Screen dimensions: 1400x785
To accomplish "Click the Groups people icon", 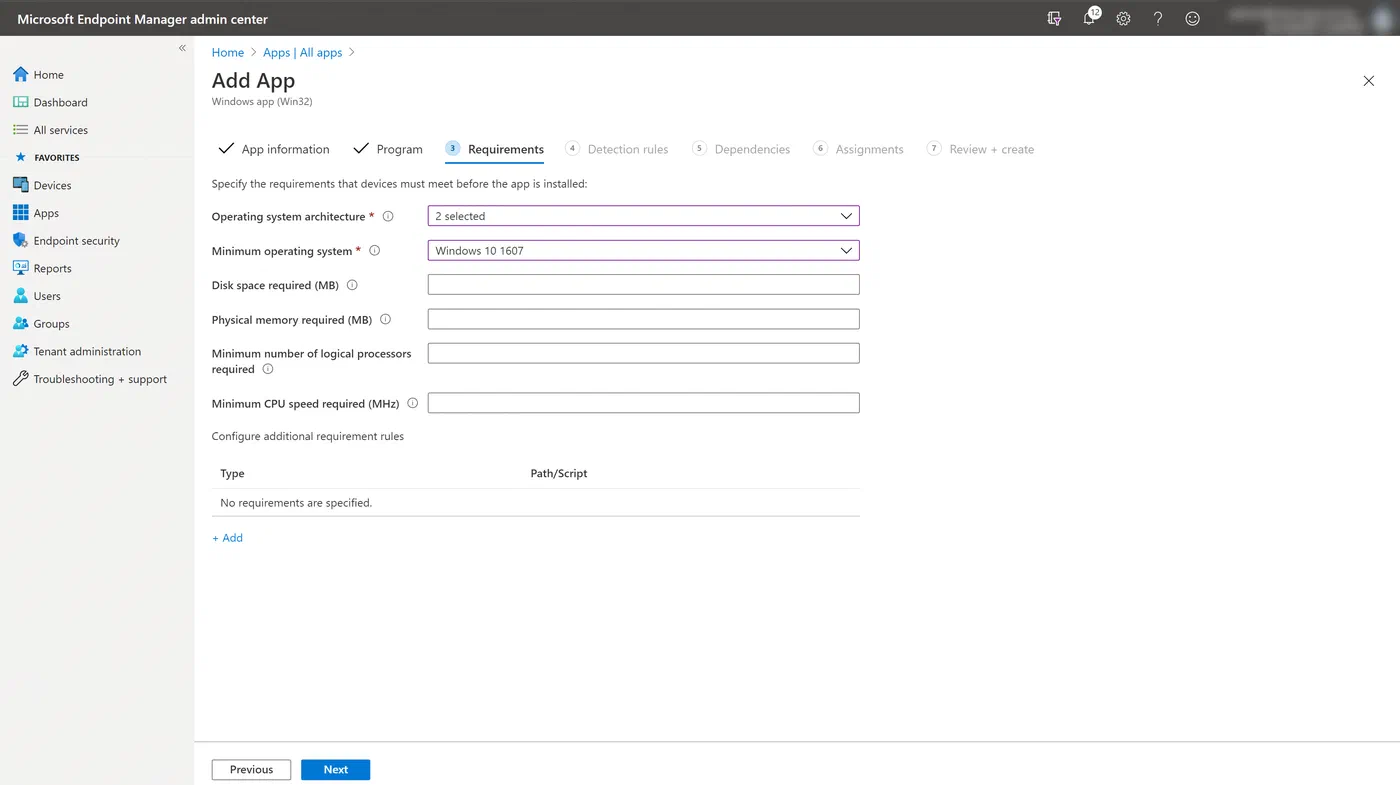I will 20,323.
